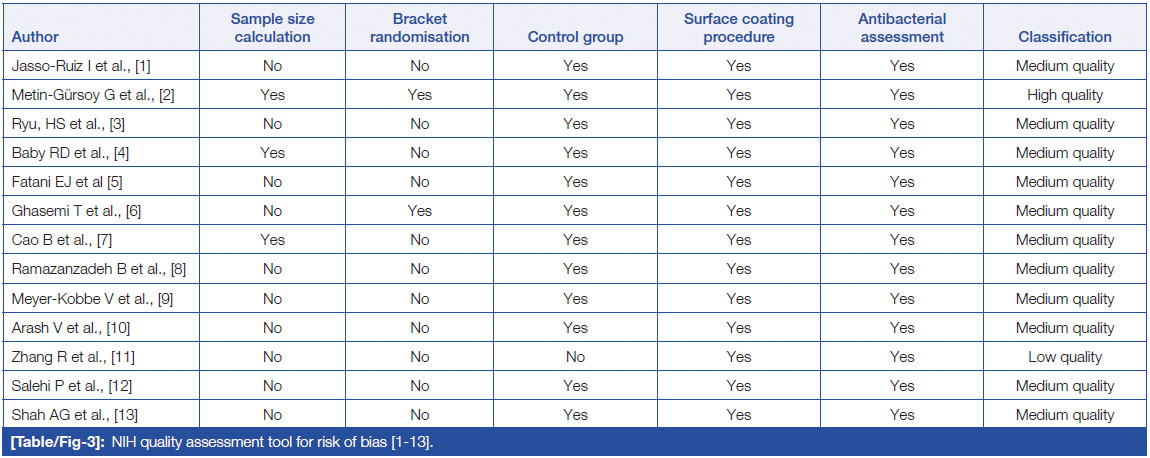Click the Ghasemi T et al. author entry
Viewport: 1150px width, 458px height.
pyautogui.click(x=77, y=211)
